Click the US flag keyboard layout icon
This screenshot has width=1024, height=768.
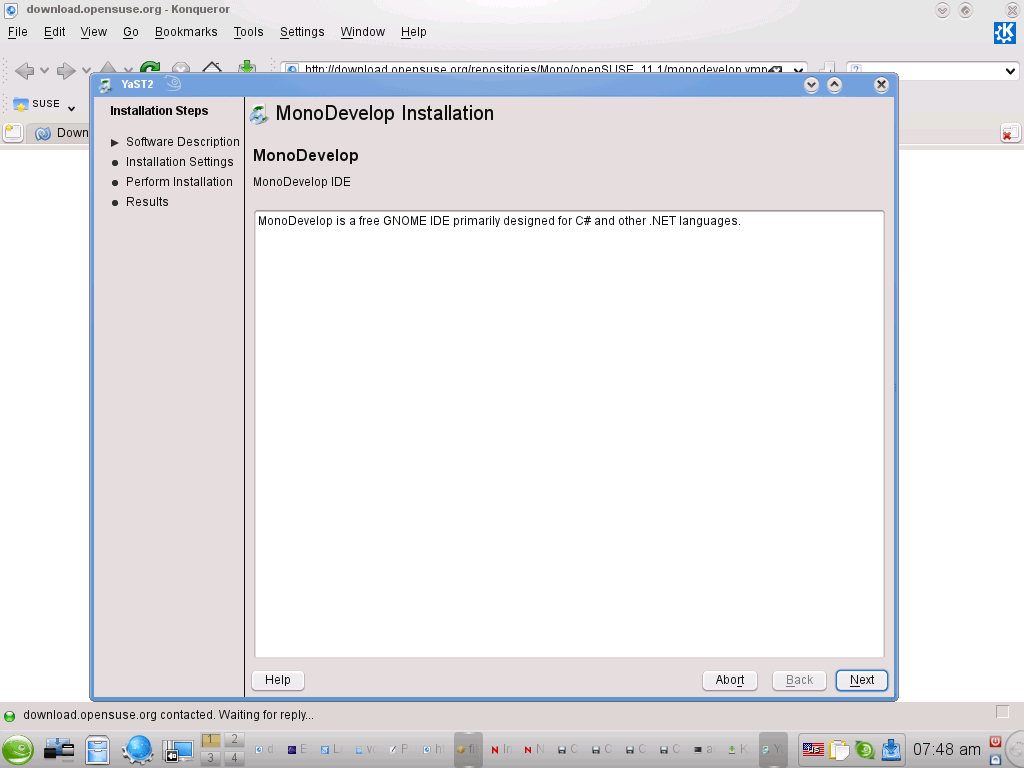813,750
